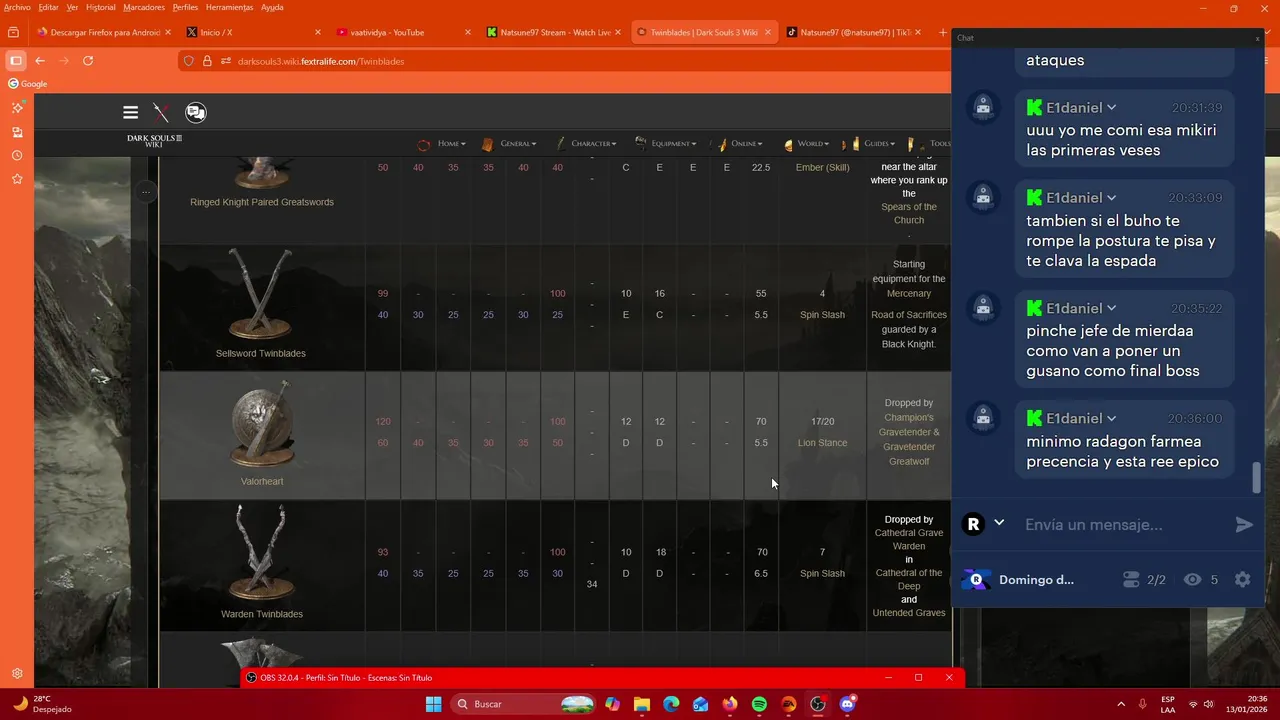
Task: Open the Historial menu
Action: coord(100,7)
